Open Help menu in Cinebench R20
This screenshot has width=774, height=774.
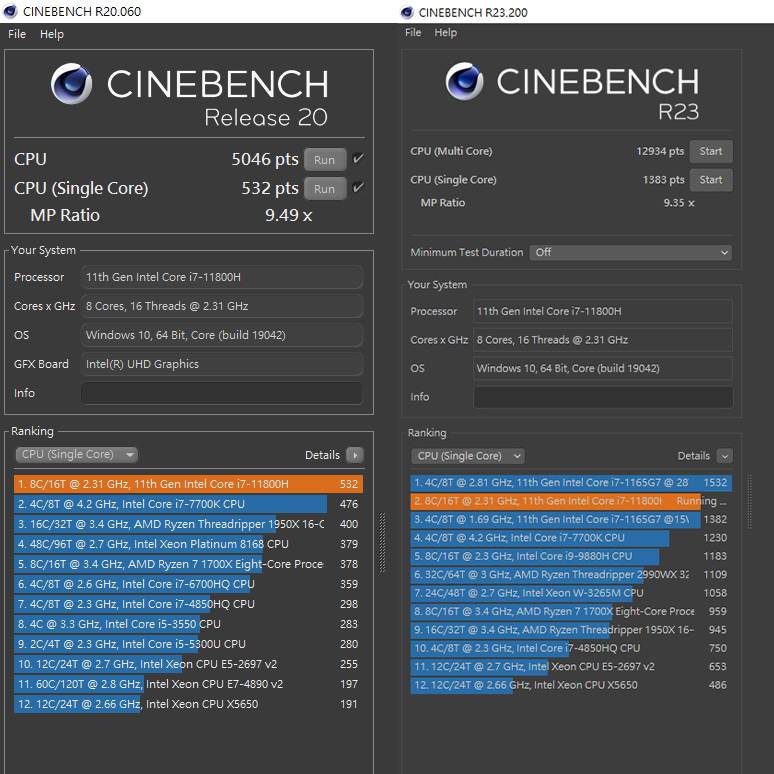pyautogui.click(x=52, y=34)
